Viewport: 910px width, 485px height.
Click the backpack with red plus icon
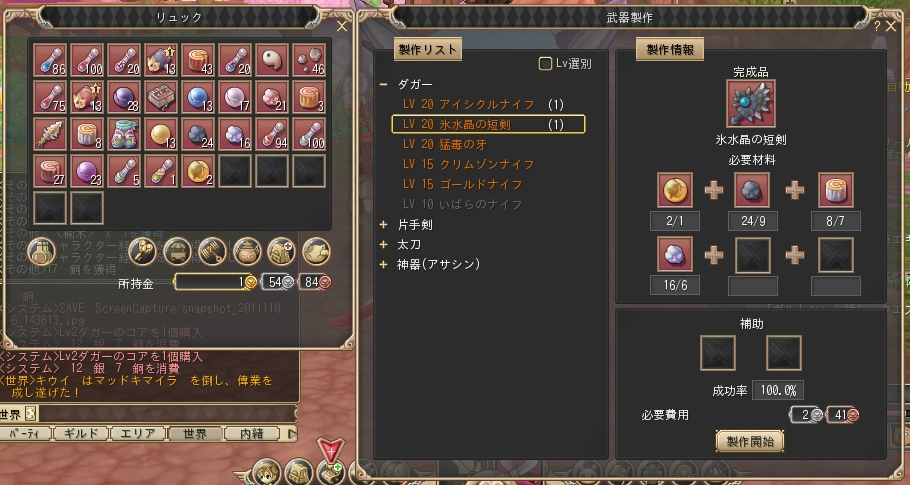(x=281, y=252)
